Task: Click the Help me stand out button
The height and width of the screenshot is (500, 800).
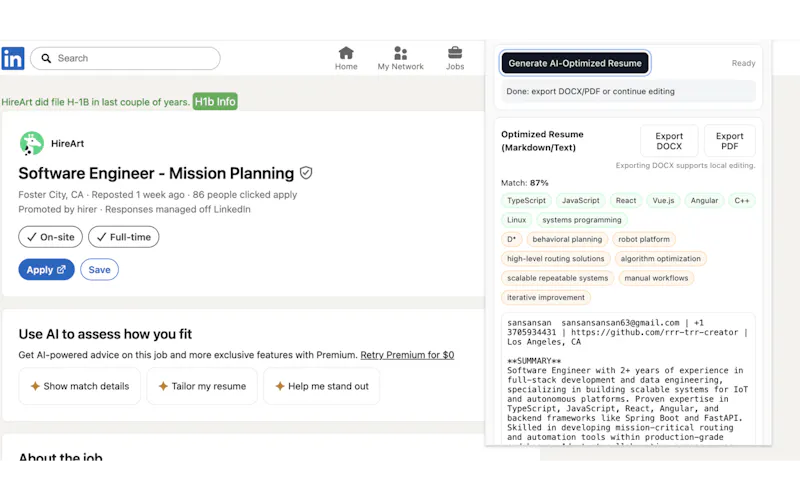Action: point(321,386)
